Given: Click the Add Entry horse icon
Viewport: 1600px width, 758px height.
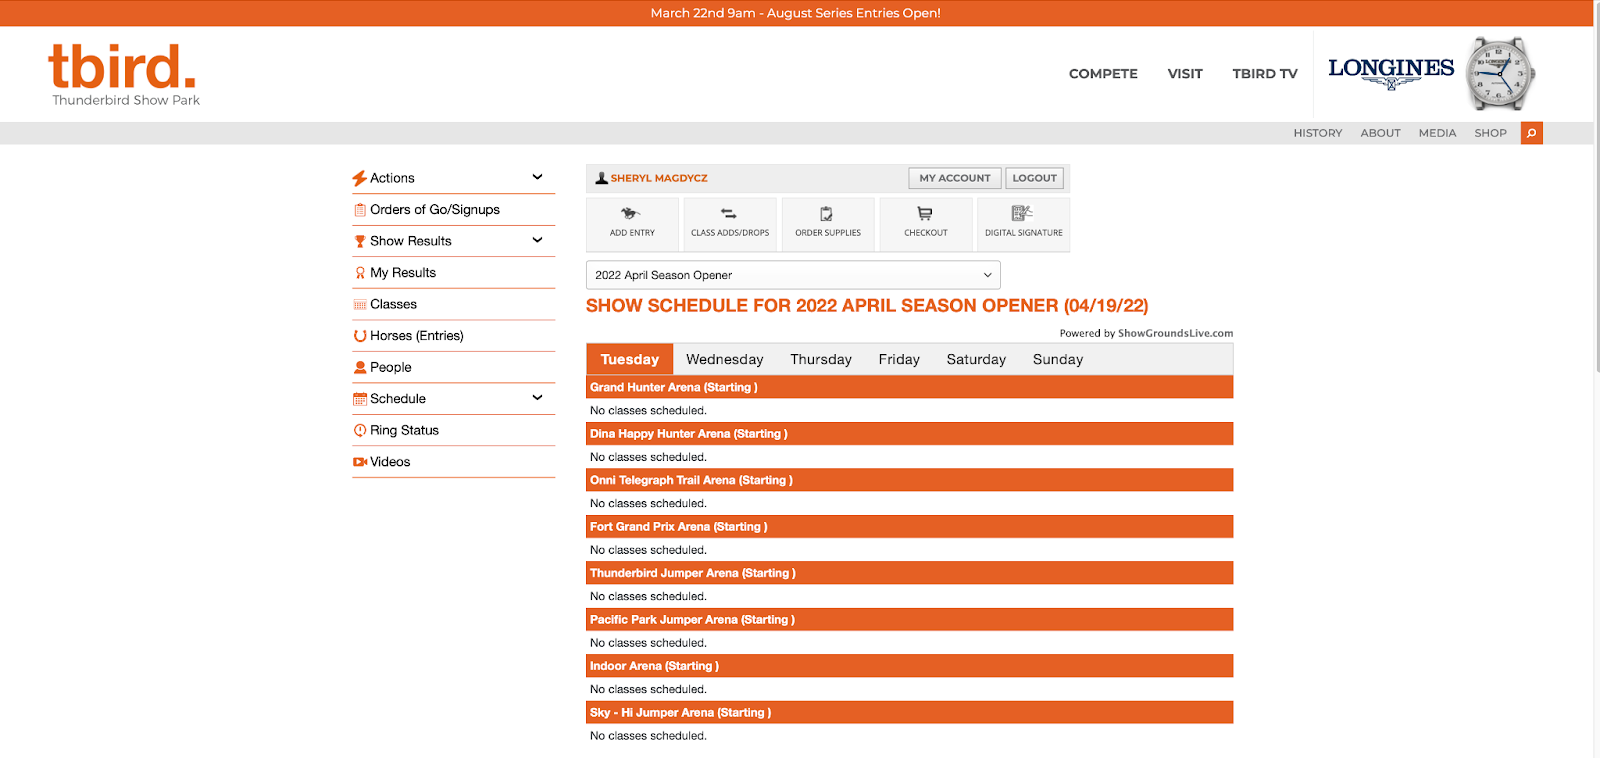Looking at the screenshot, I should (630, 213).
